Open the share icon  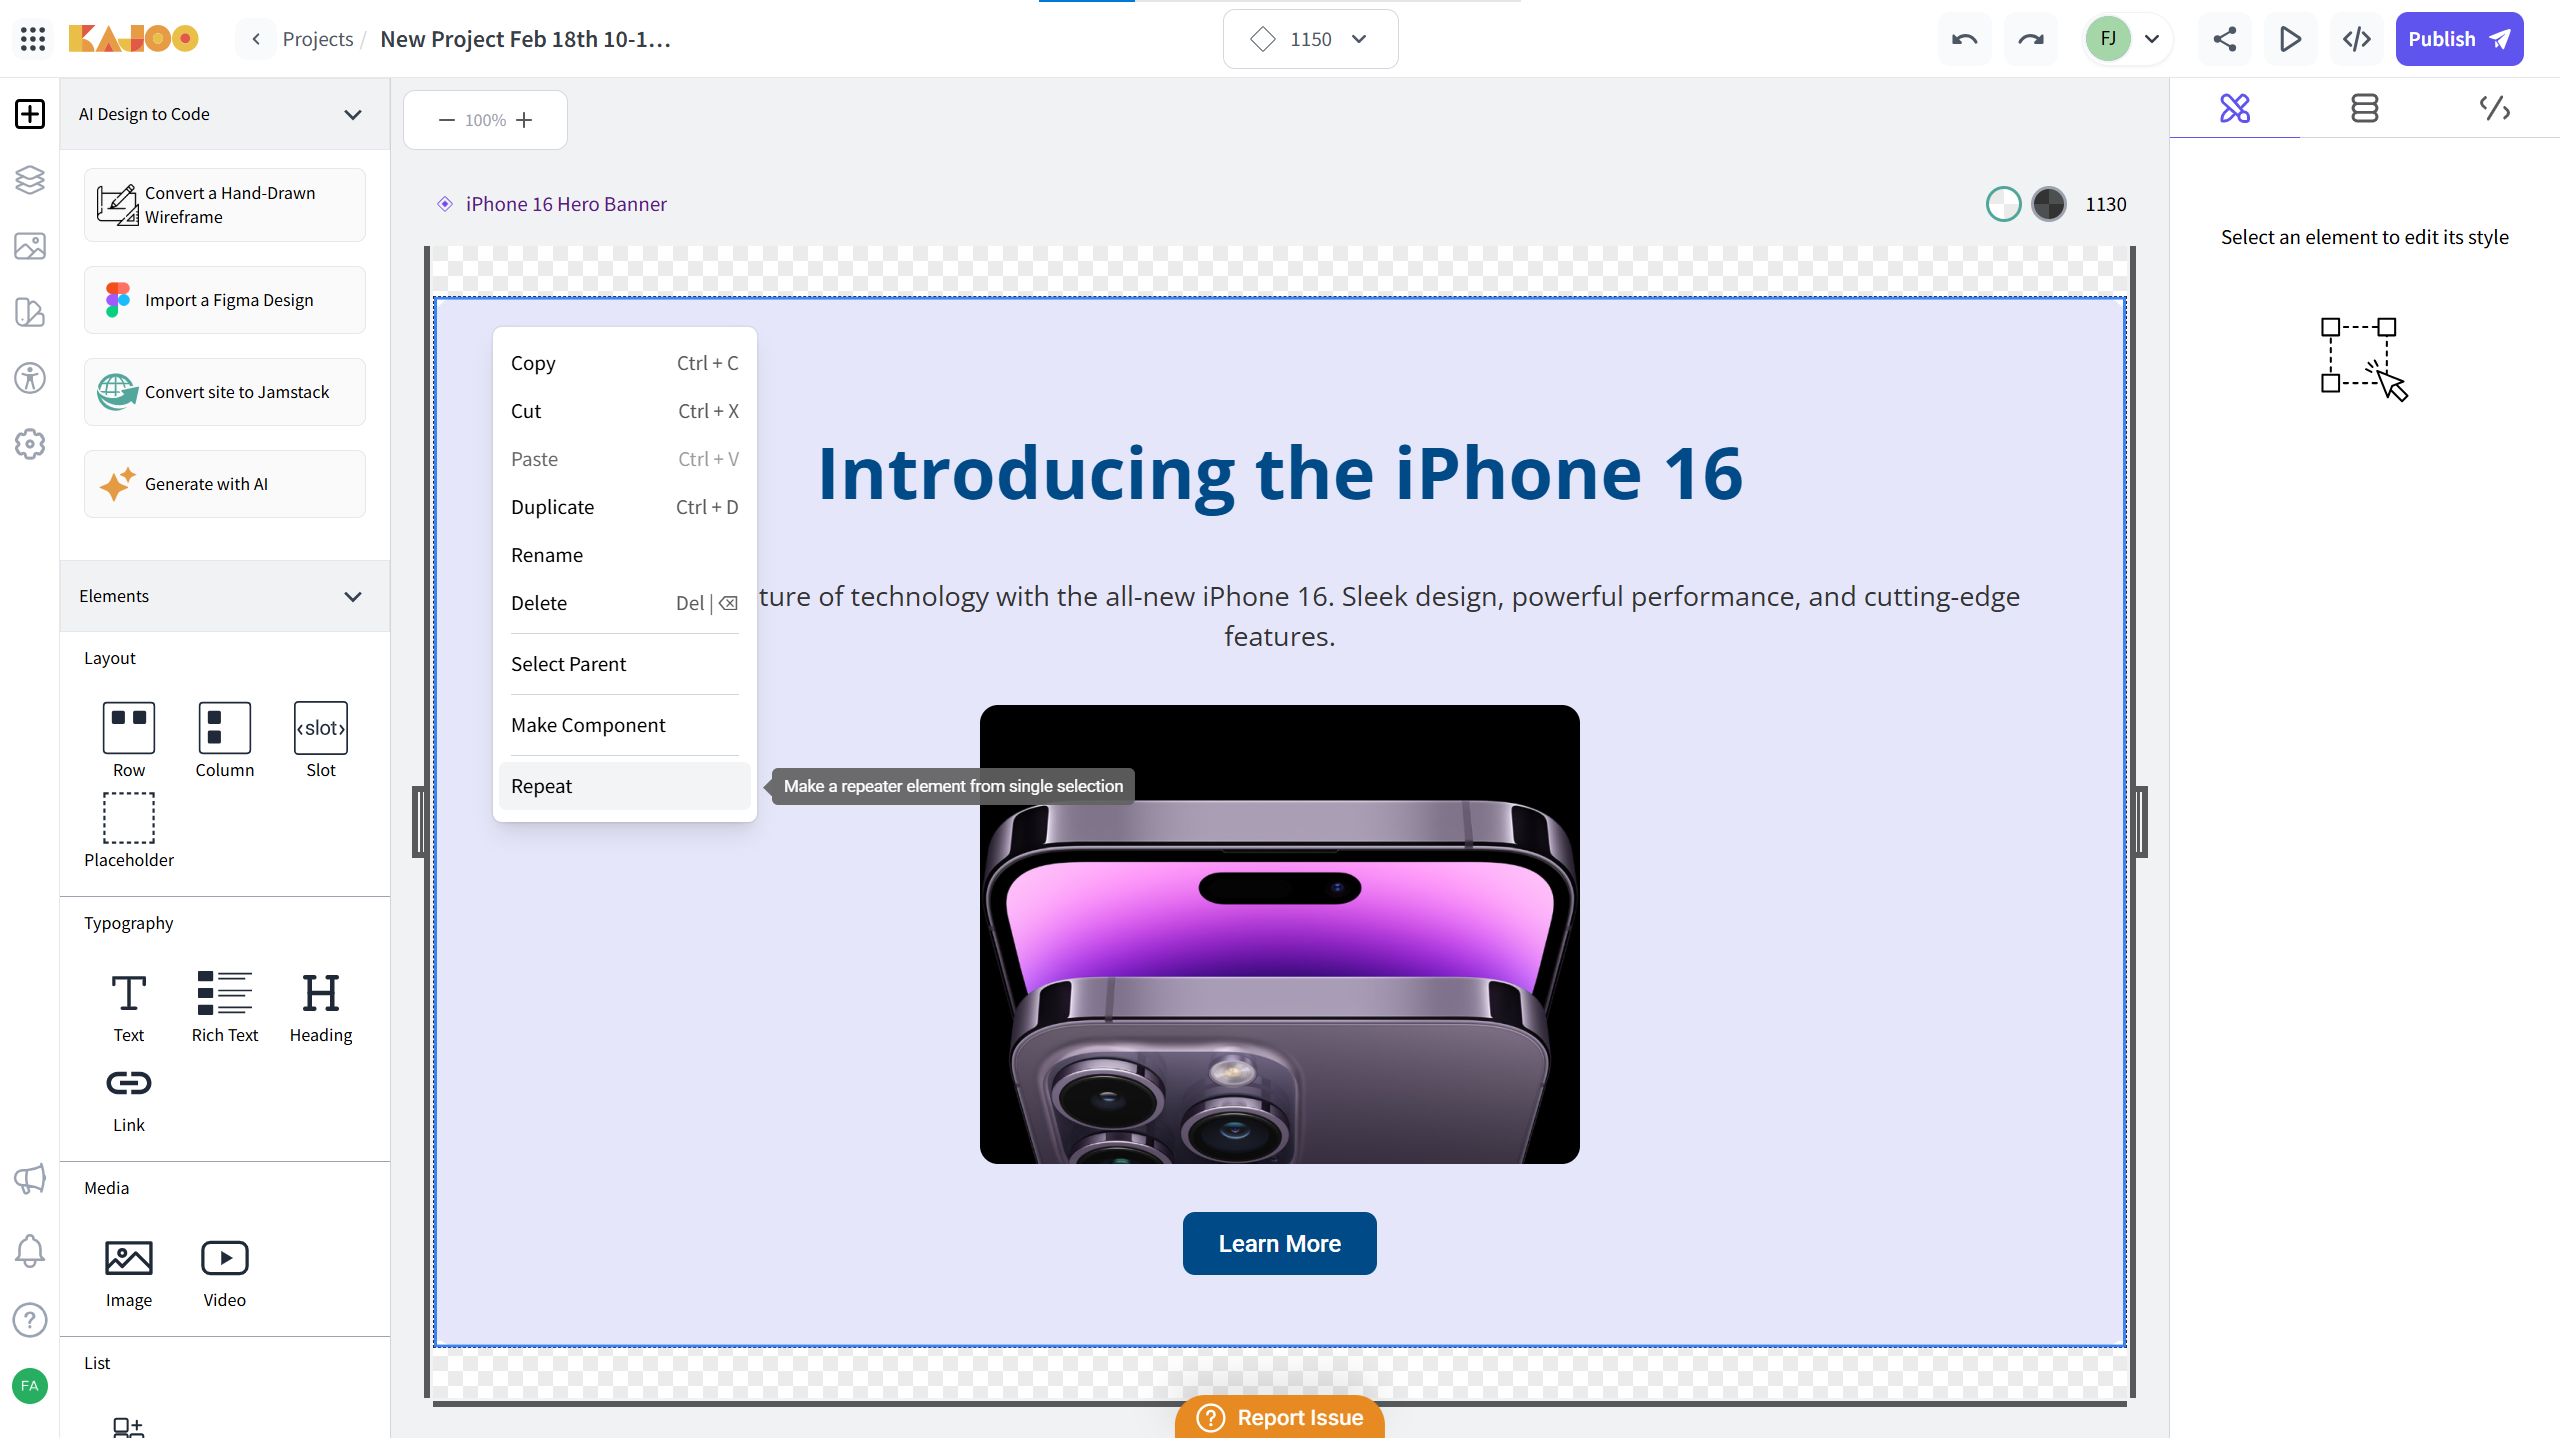tap(2224, 39)
